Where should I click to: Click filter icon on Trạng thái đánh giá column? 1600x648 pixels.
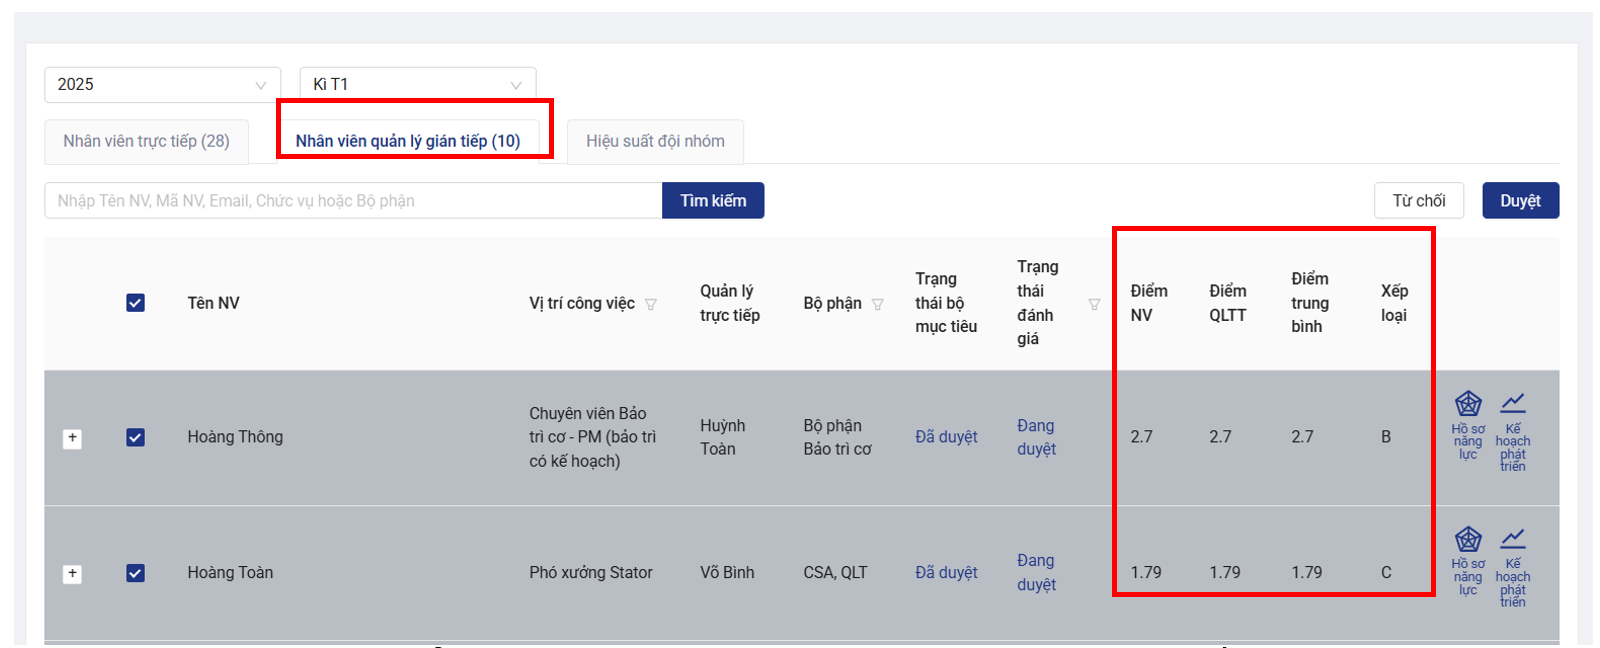click(1094, 304)
